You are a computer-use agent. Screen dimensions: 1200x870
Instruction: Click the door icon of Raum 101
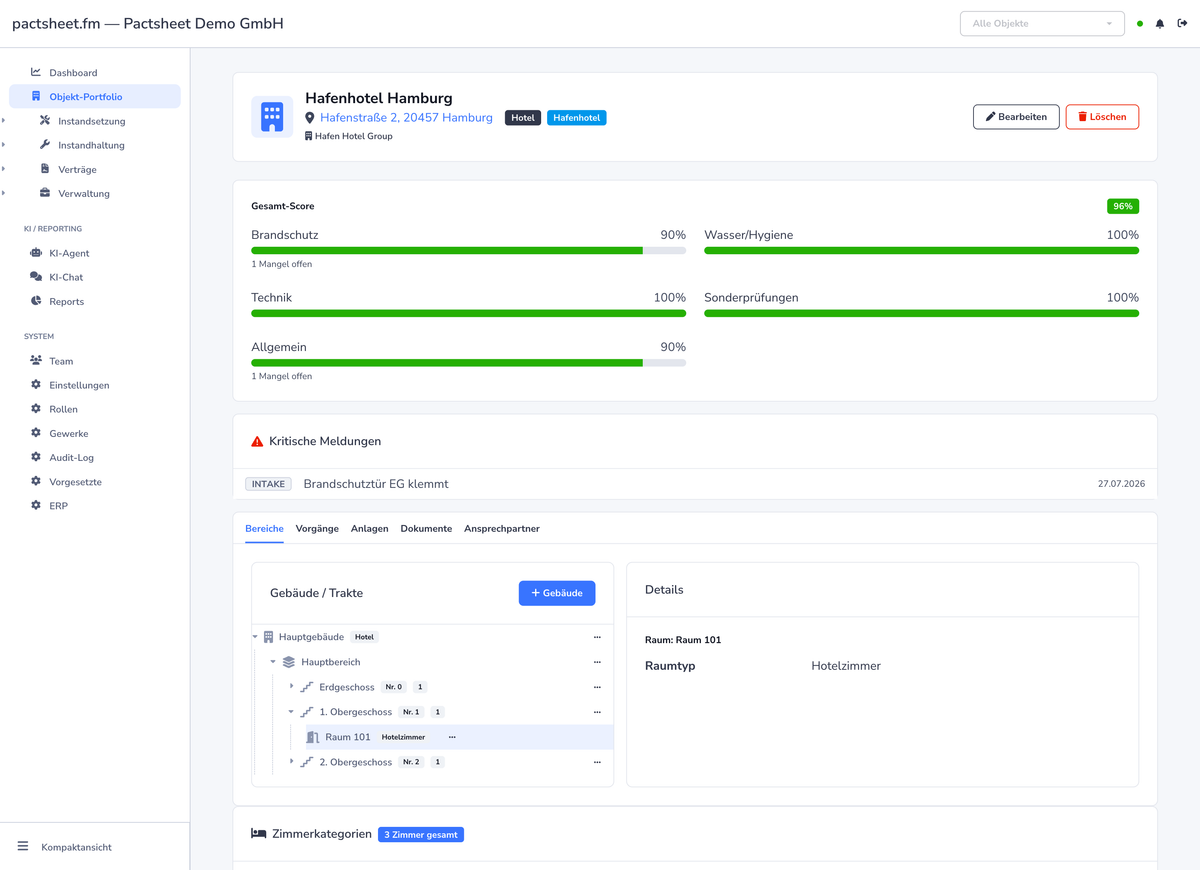(x=313, y=737)
